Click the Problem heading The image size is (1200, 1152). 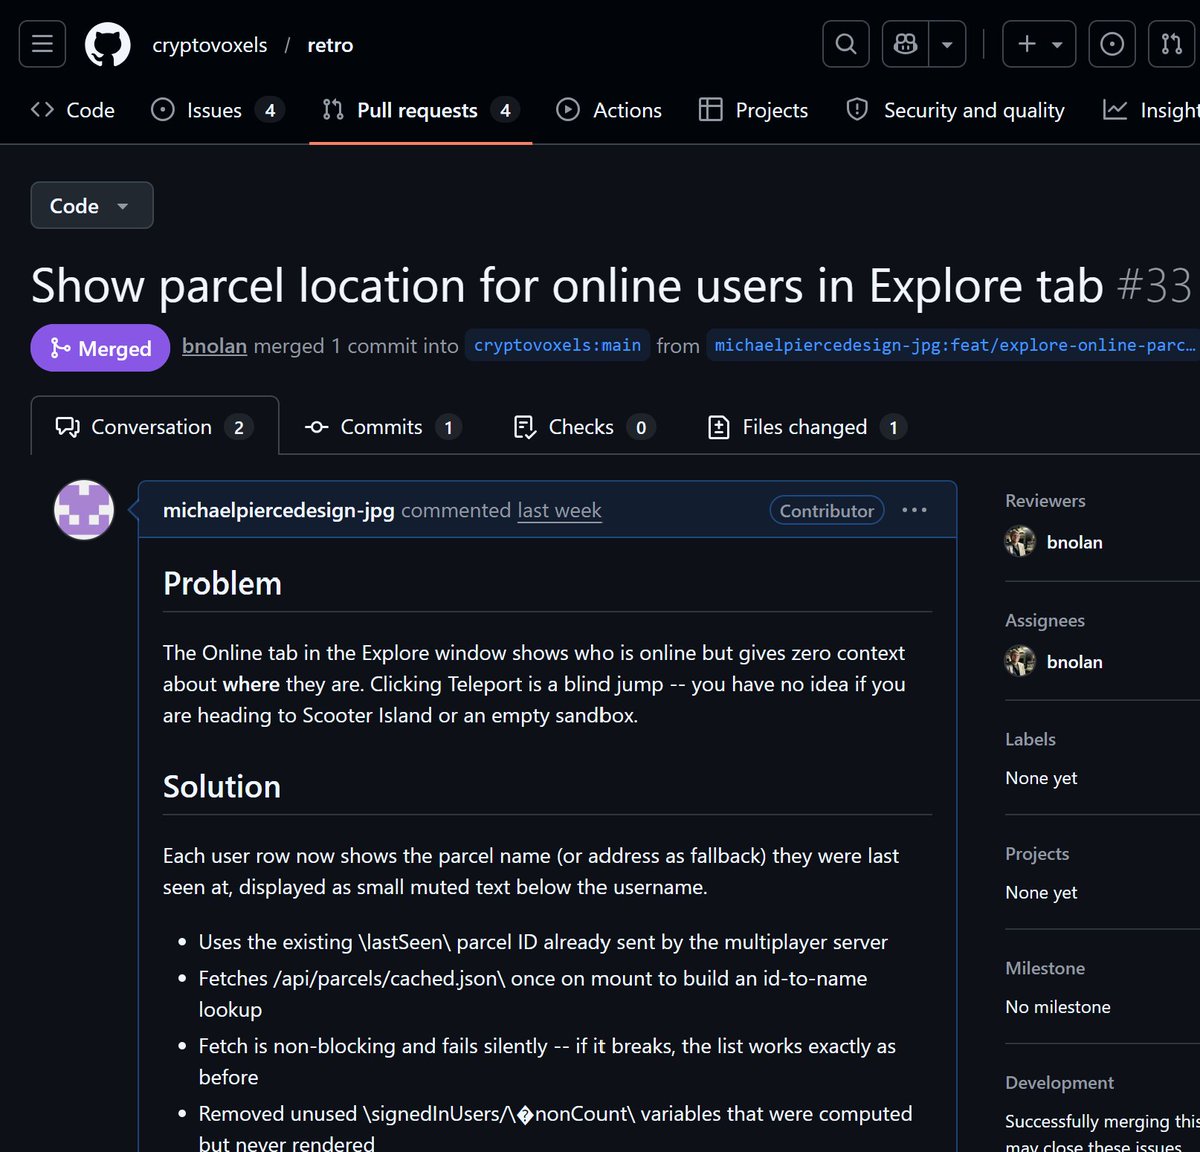[x=222, y=583]
